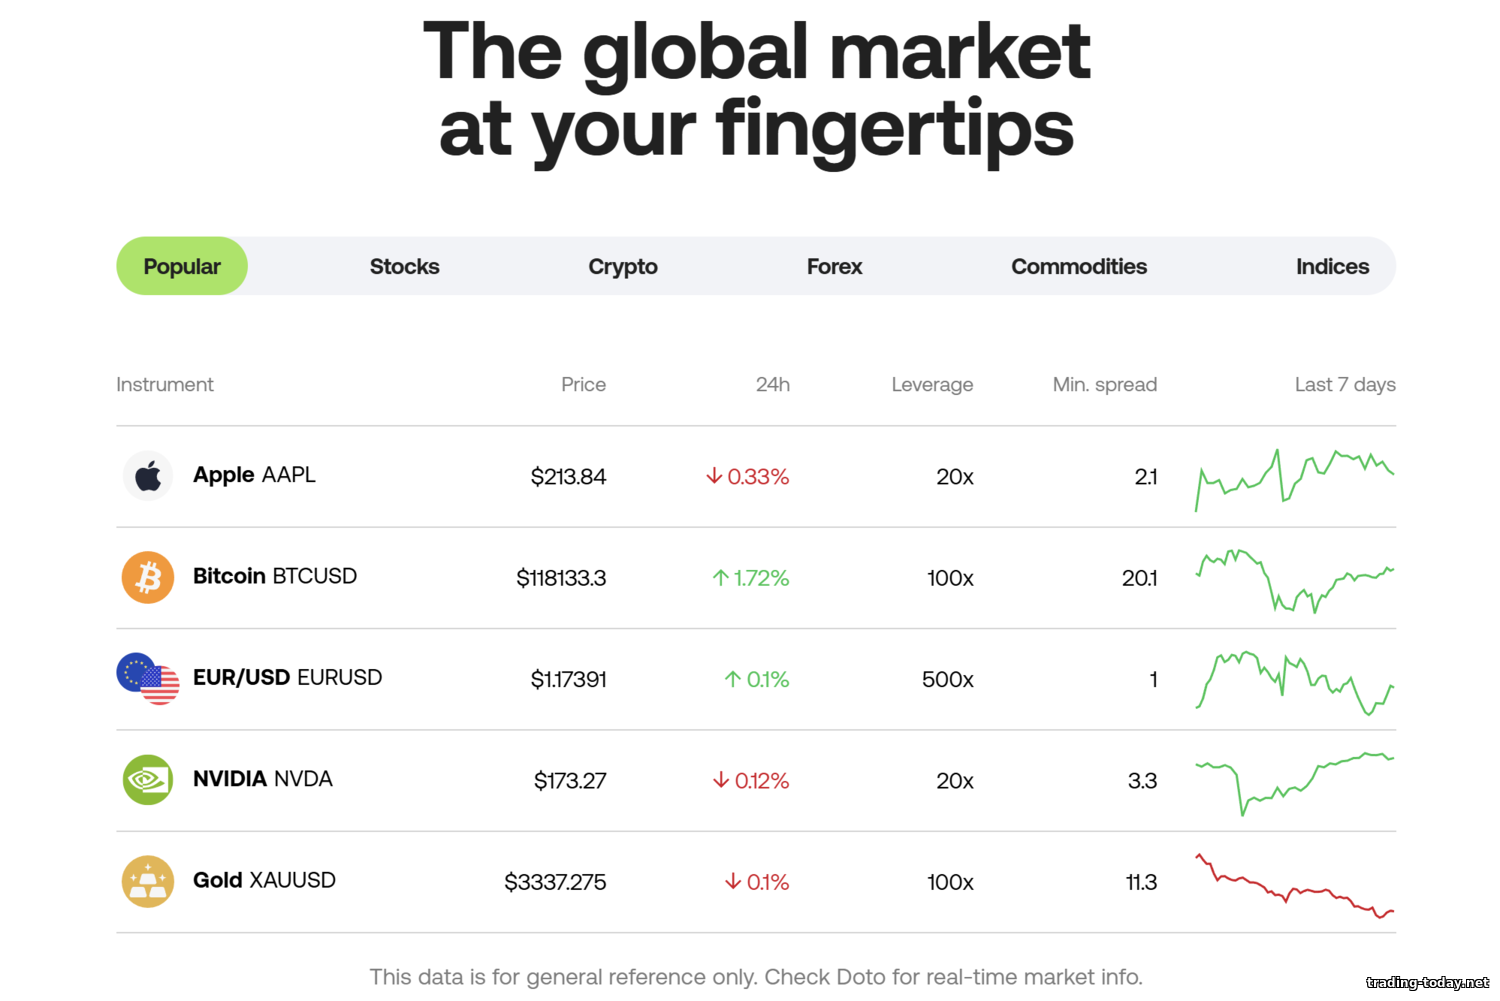Click the EUR/USD EURUSD instrument name
The width and height of the screenshot is (1500, 1001).
point(287,678)
